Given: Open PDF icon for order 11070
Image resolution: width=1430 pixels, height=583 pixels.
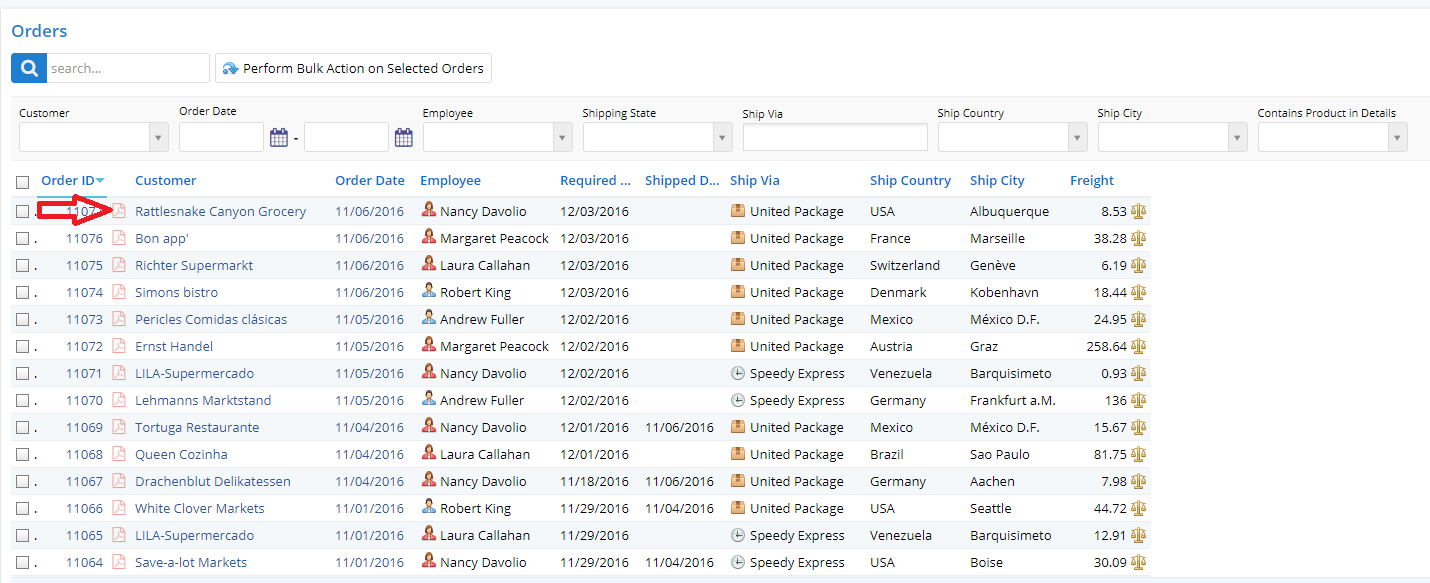Looking at the screenshot, I should click(x=119, y=400).
